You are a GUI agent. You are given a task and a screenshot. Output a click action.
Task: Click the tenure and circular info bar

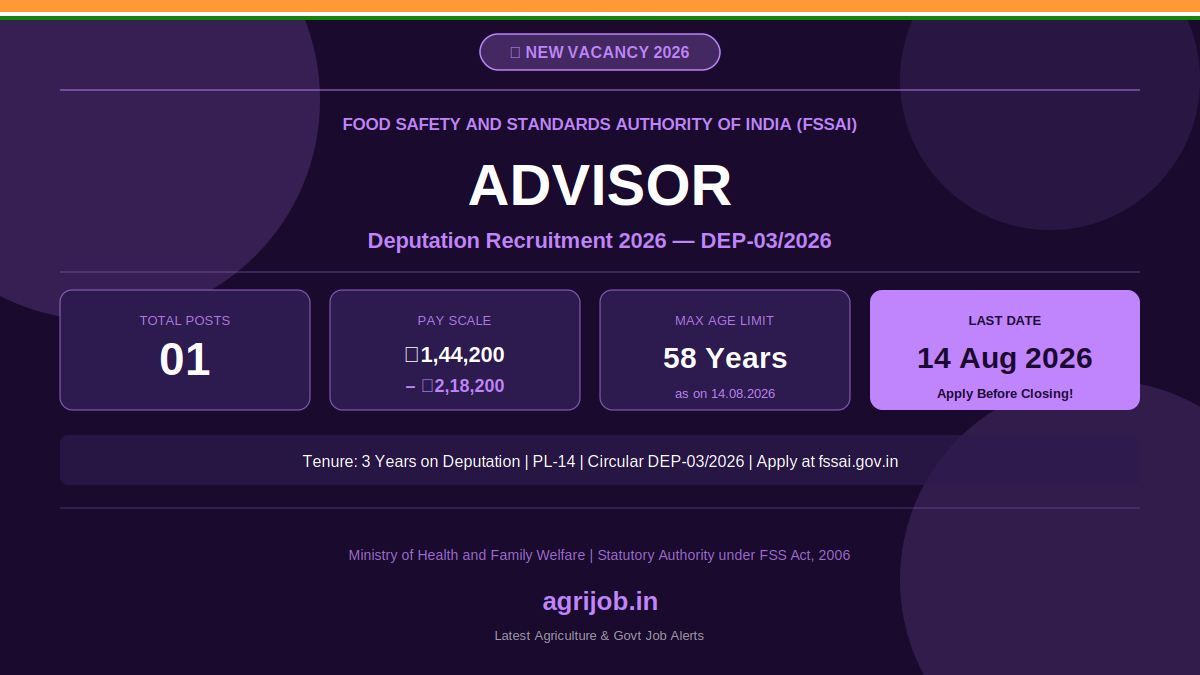tap(600, 460)
